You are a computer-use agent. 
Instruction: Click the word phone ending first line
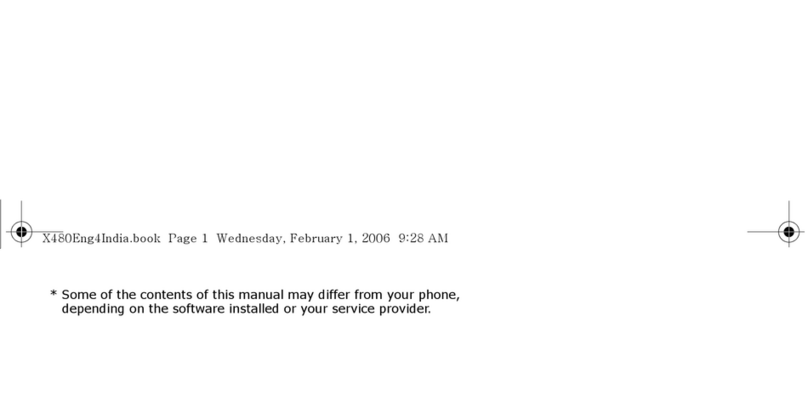point(439,295)
